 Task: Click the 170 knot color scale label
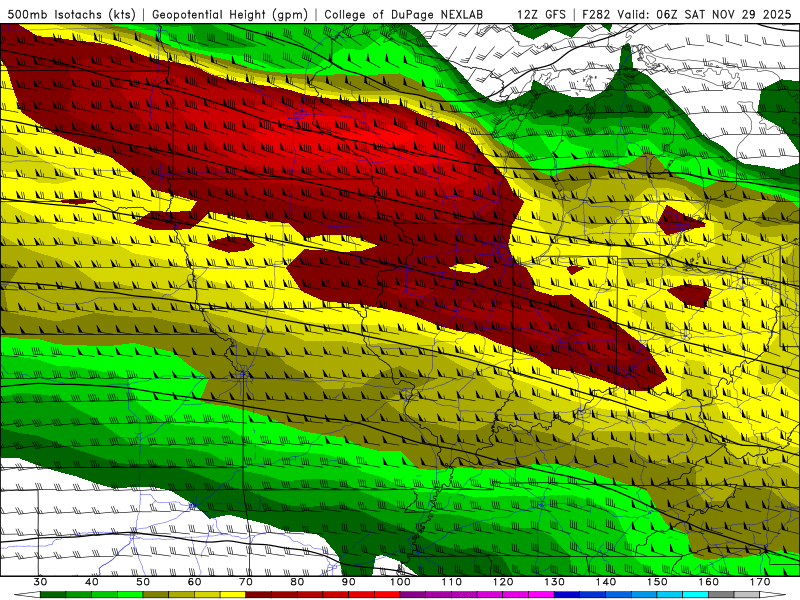[760, 582]
